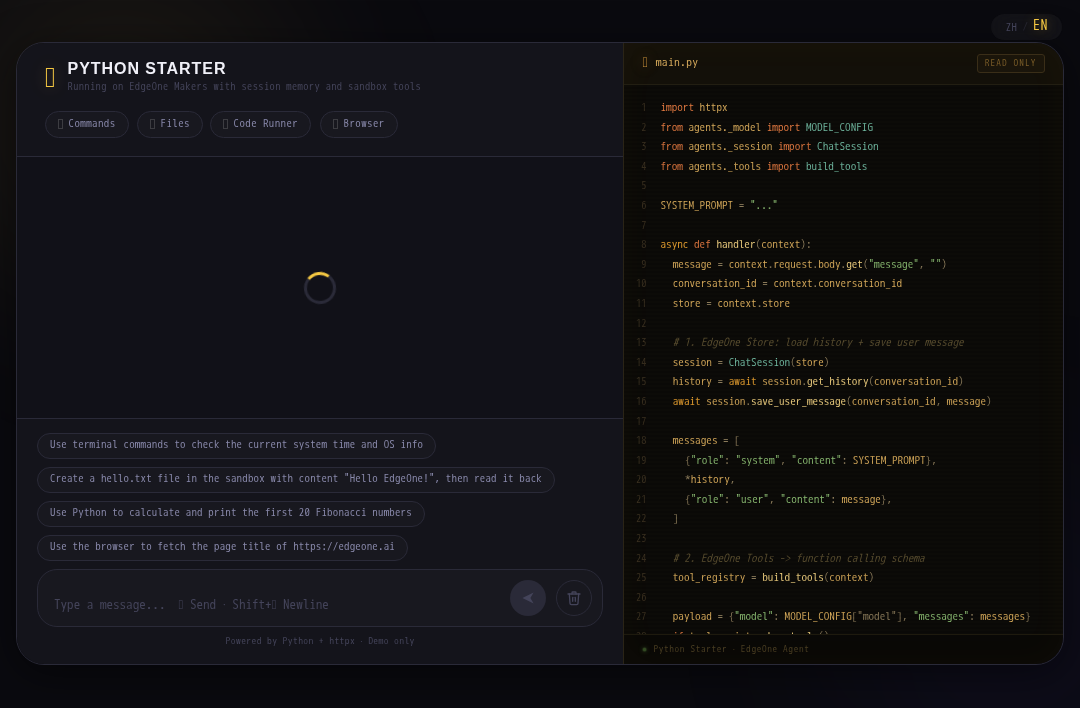Viewport: 1080px width, 708px height.
Task: Click the Powered by Python + httpx footer
Action: click(320, 641)
